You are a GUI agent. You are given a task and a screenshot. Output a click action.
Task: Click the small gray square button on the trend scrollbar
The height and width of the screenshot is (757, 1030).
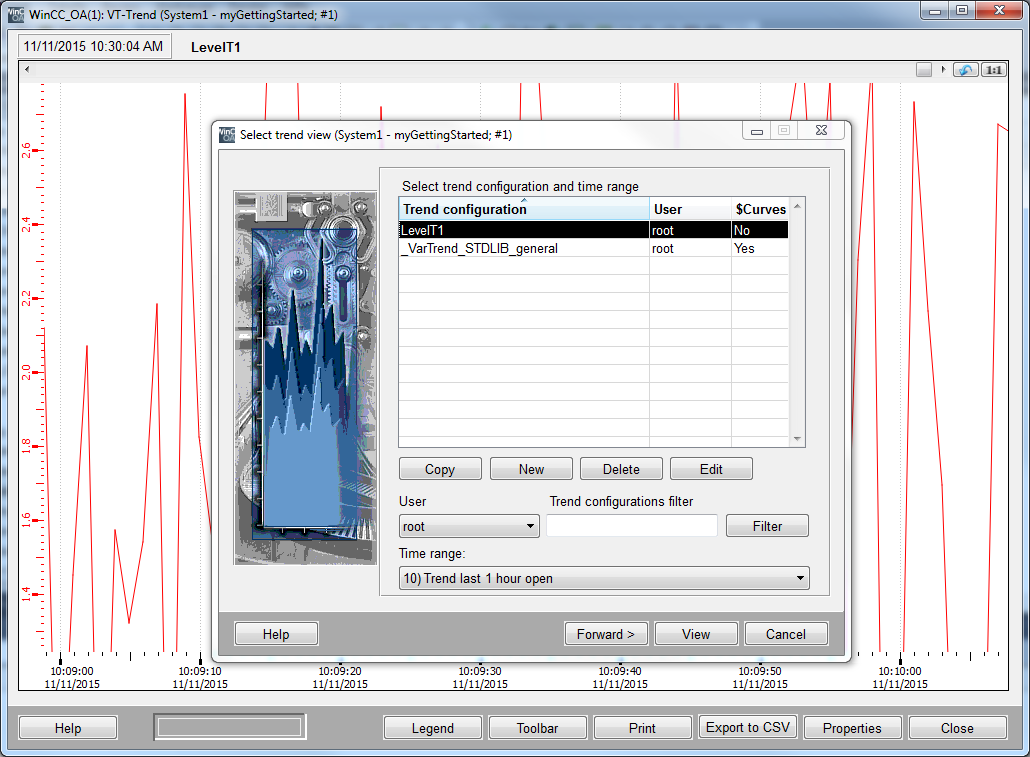(x=924, y=70)
